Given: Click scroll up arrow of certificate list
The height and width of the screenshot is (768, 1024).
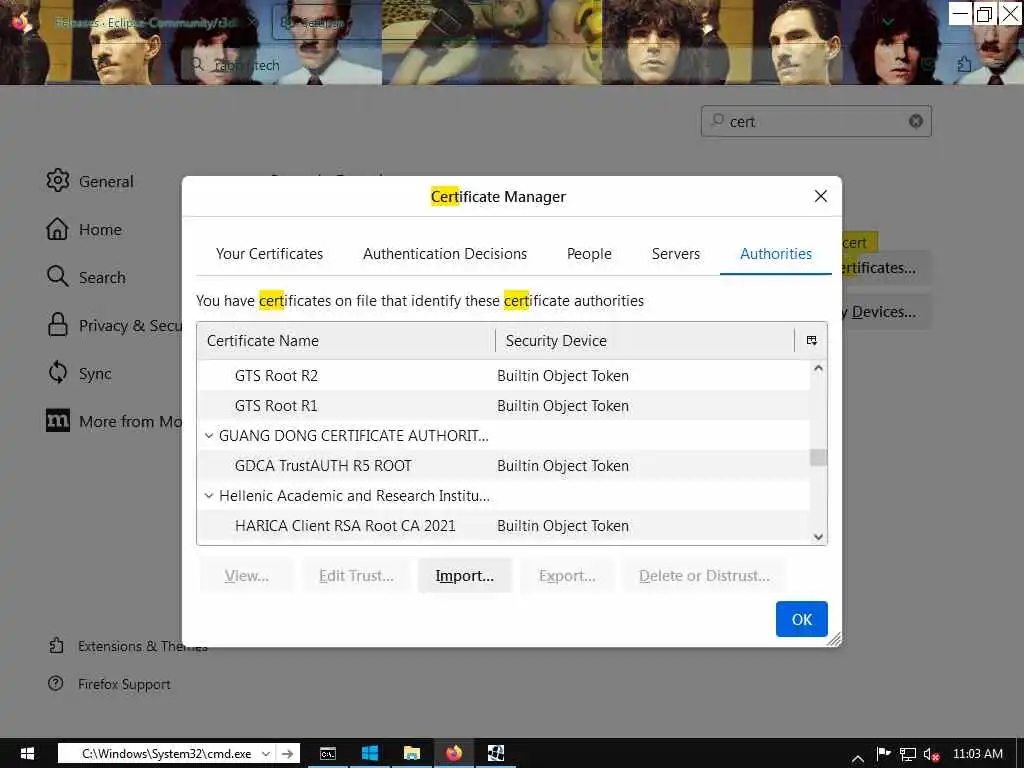Looking at the screenshot, I should click(818, 368).
